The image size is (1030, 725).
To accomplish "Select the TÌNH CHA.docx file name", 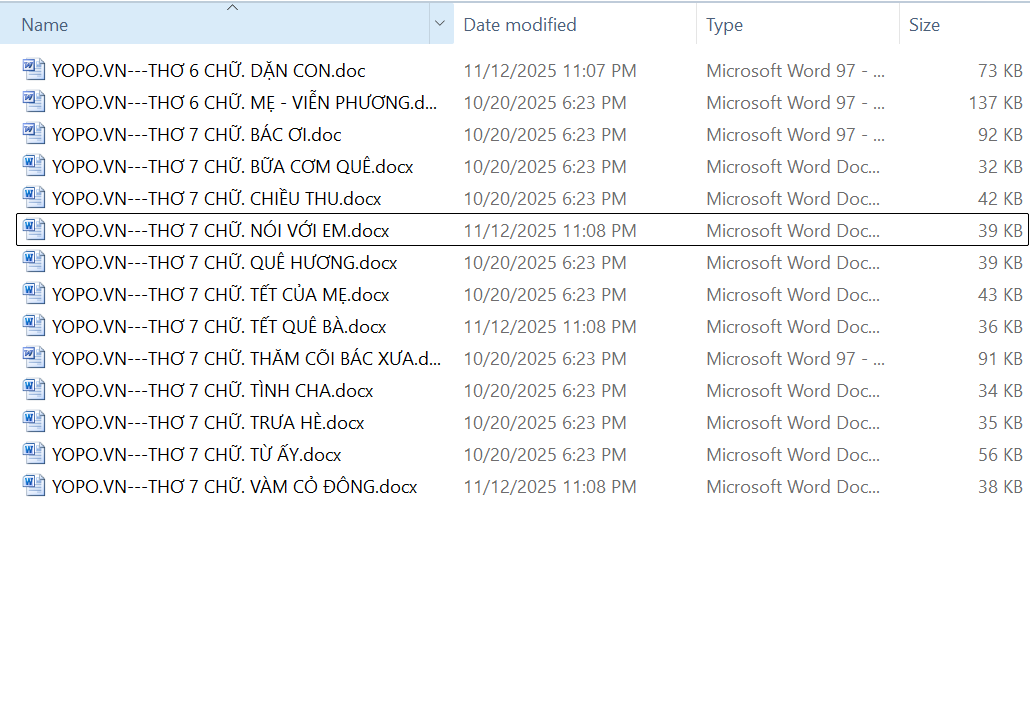I will [x=213, y=390].
